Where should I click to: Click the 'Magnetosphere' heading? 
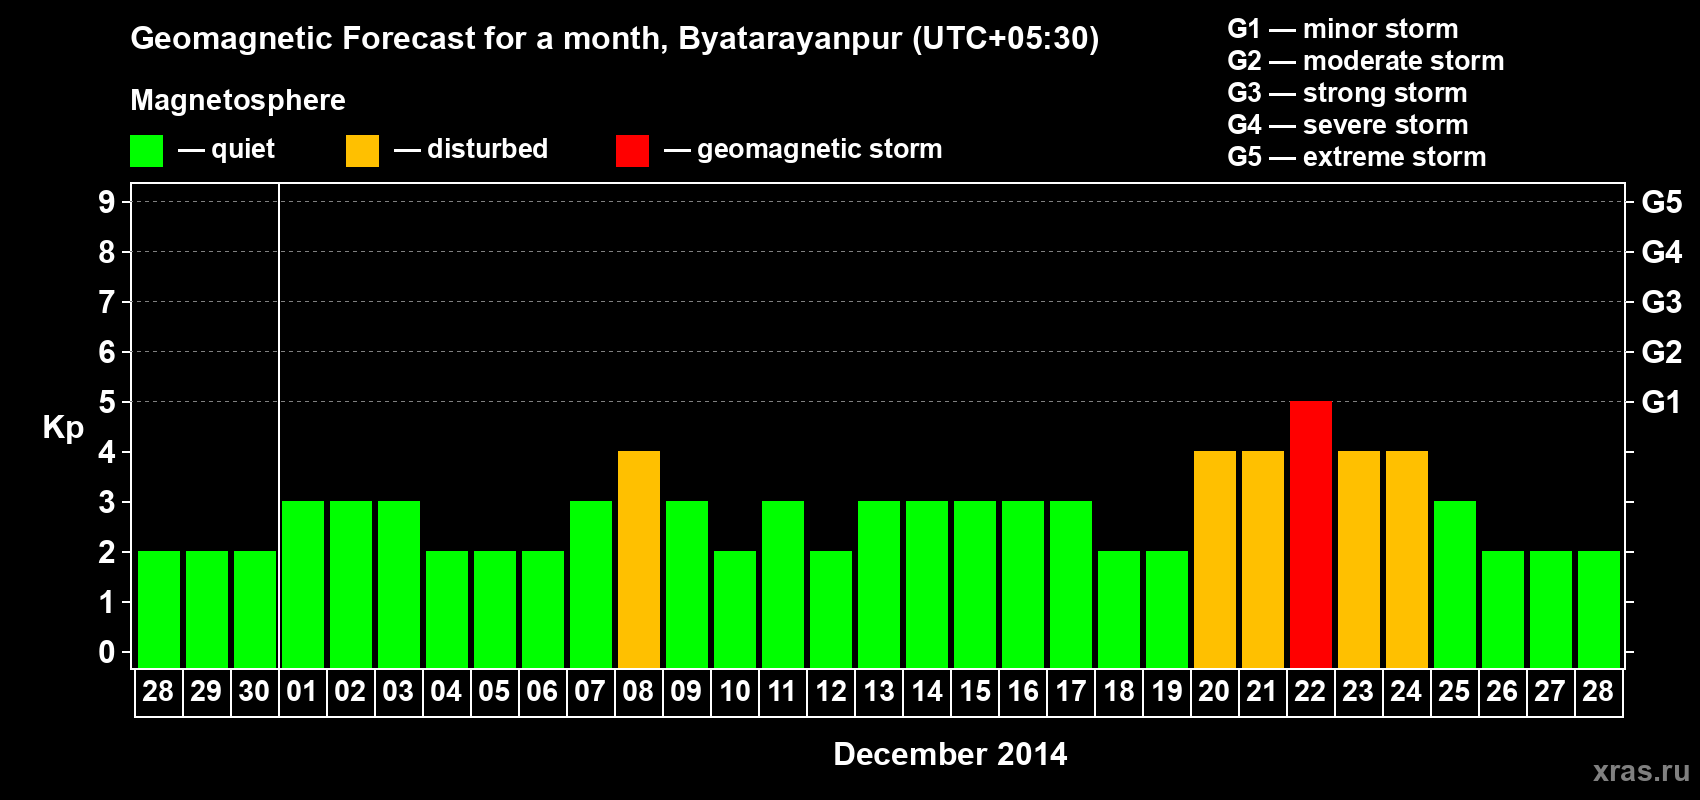[x=238, y=100]
